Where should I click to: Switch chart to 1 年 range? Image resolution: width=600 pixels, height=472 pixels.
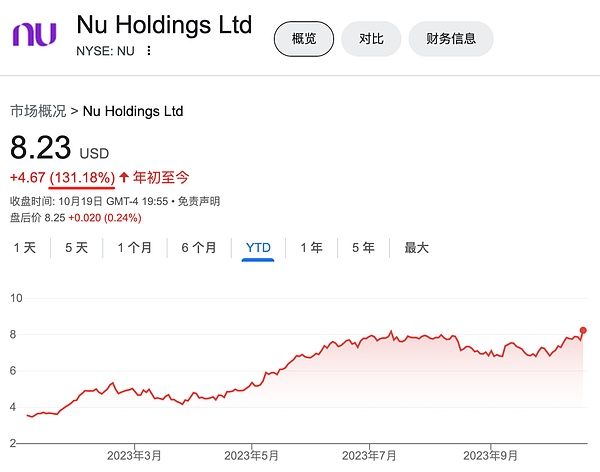pyautogui.click(x=311, y=247)
